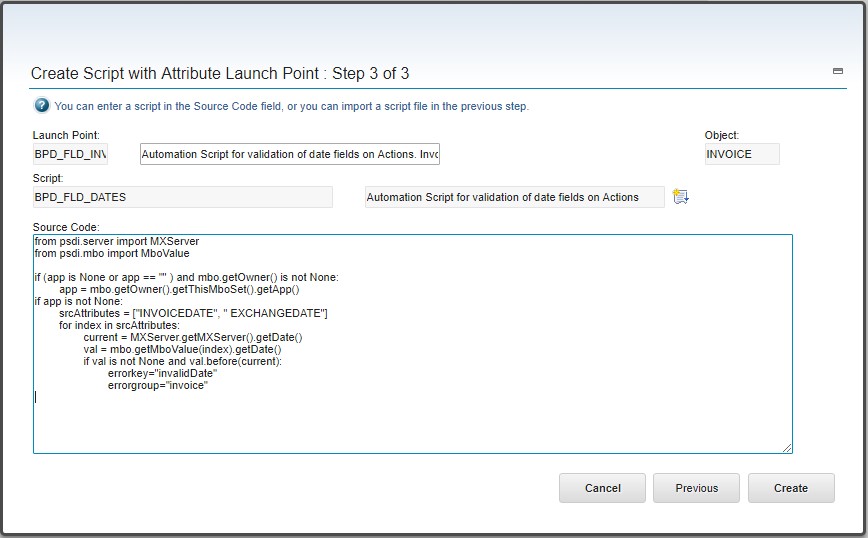The width and height of the screenshot is (868, 538).
Task: Click the Source Code label
Action: click(66, 227)
